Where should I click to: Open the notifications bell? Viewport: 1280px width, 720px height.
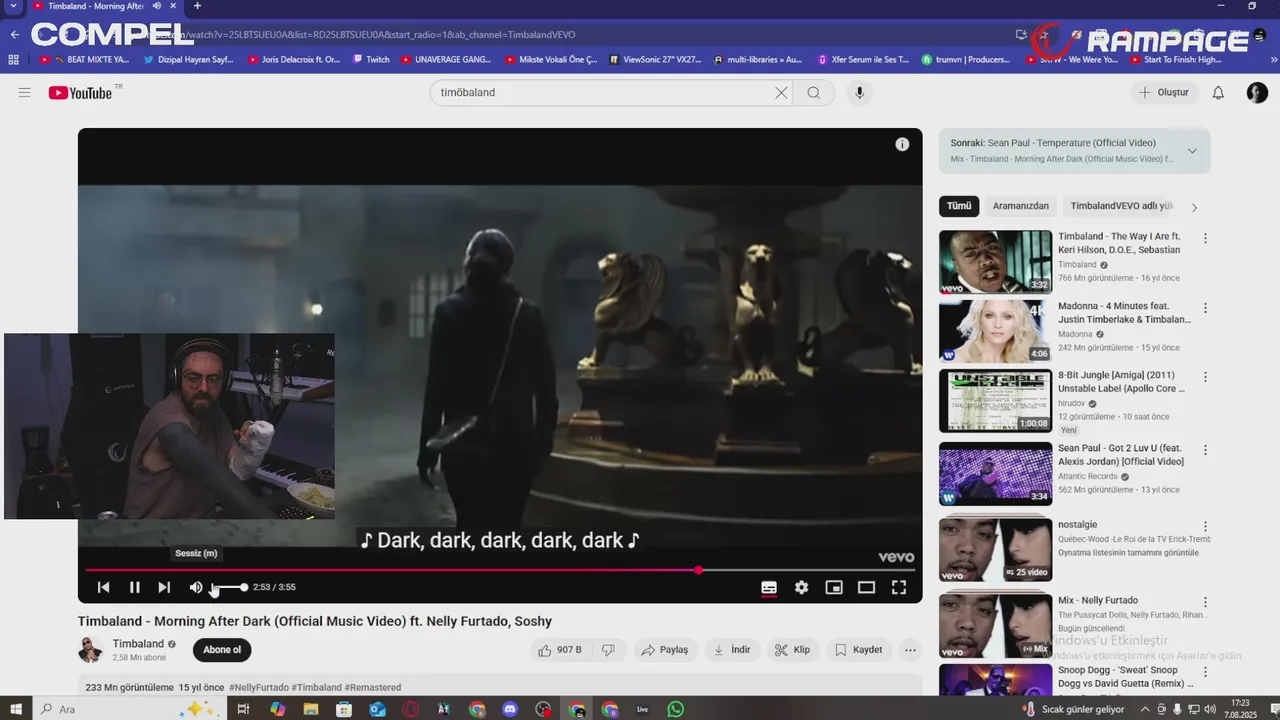(x=1218, y=93)
